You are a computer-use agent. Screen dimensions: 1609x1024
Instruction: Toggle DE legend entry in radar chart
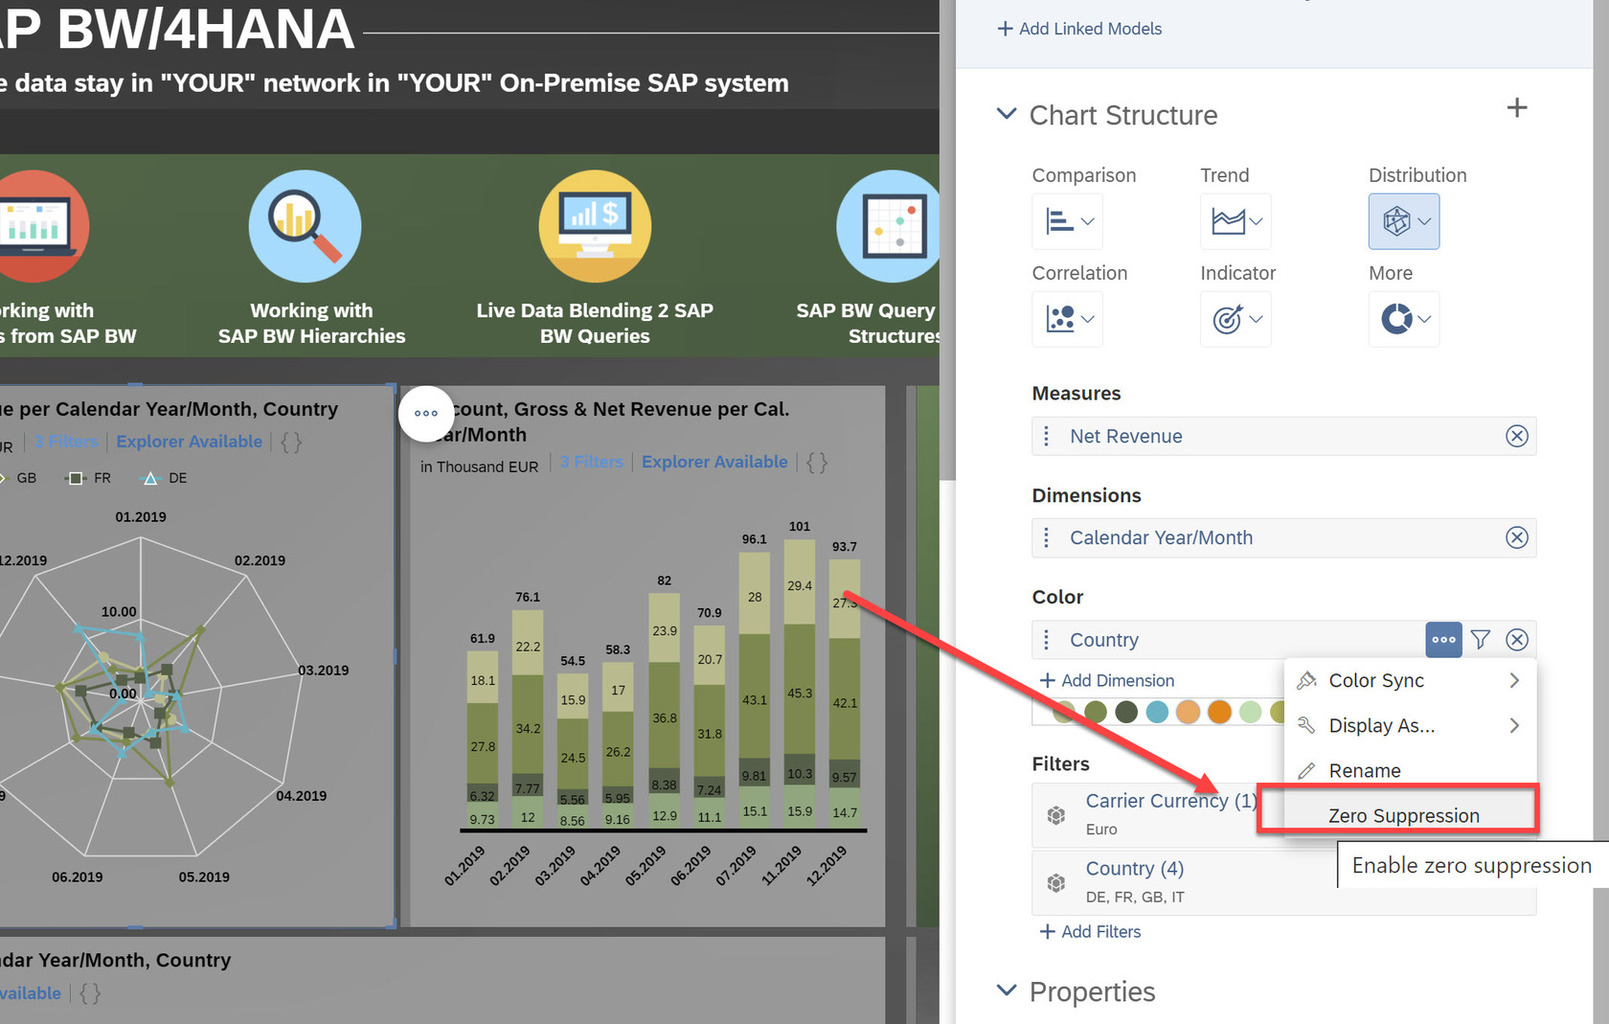click(x=165, y=478)
